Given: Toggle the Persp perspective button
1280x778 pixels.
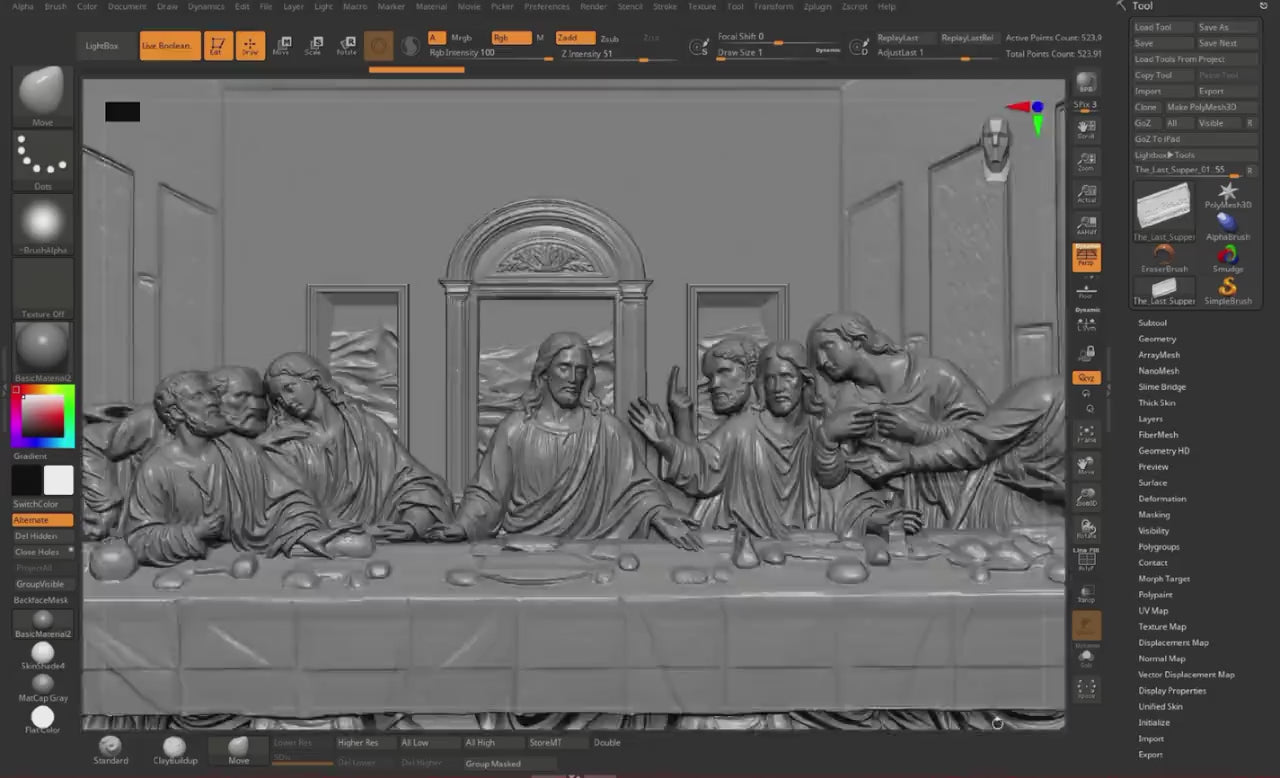Looking at the screenshot, I should (x=1086, y=258).
